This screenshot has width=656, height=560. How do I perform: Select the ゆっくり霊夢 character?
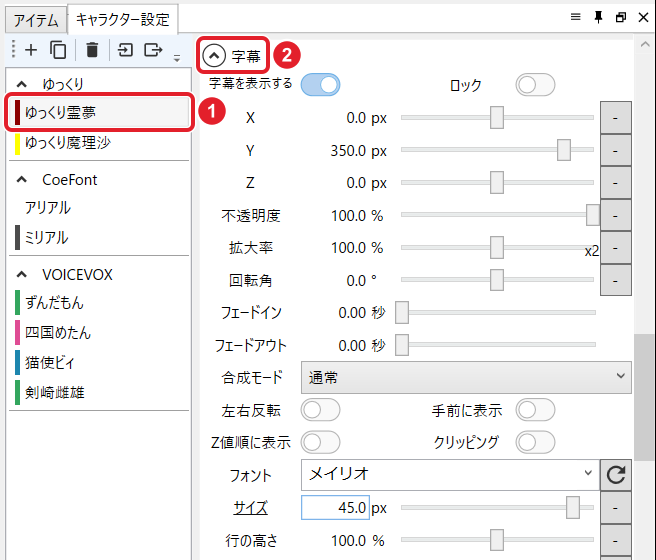pyautogui.click(x=99, y=112)
